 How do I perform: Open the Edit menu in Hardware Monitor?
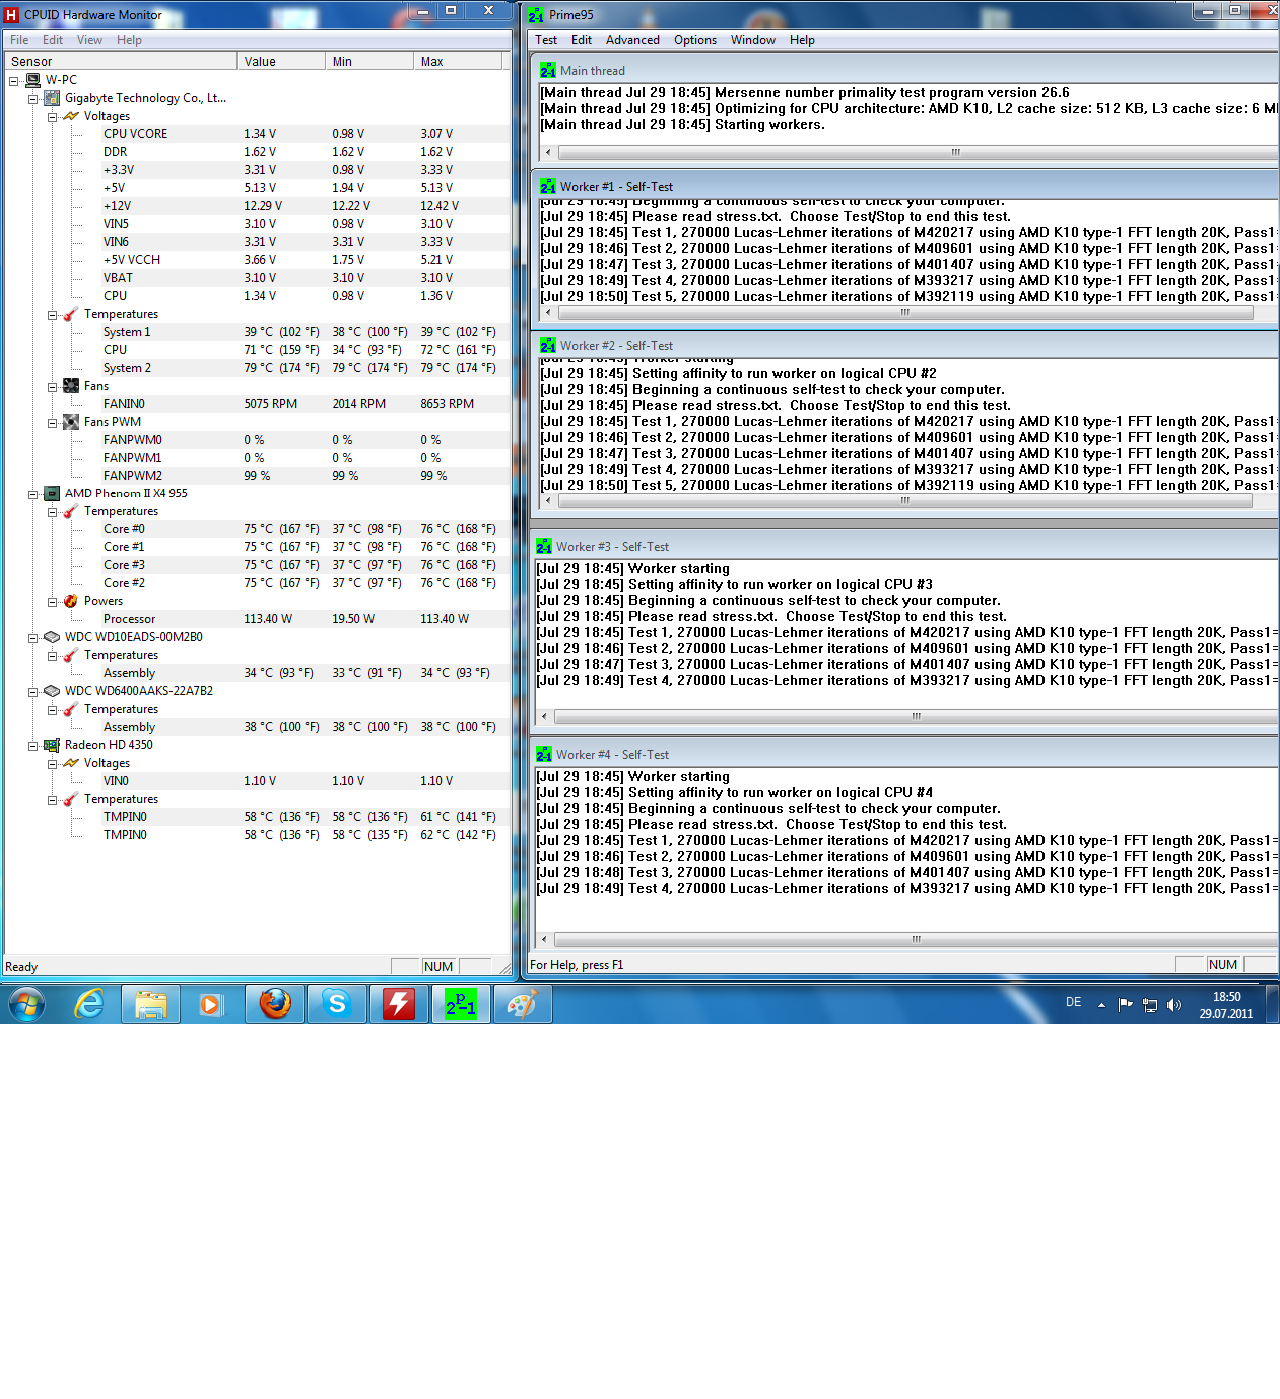(x=53, y=40)
